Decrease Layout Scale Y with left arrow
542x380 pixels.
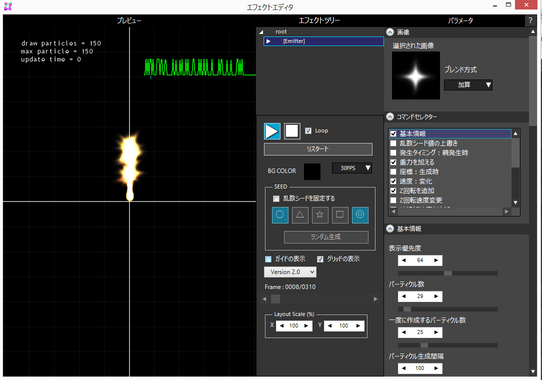click(330, 326)
